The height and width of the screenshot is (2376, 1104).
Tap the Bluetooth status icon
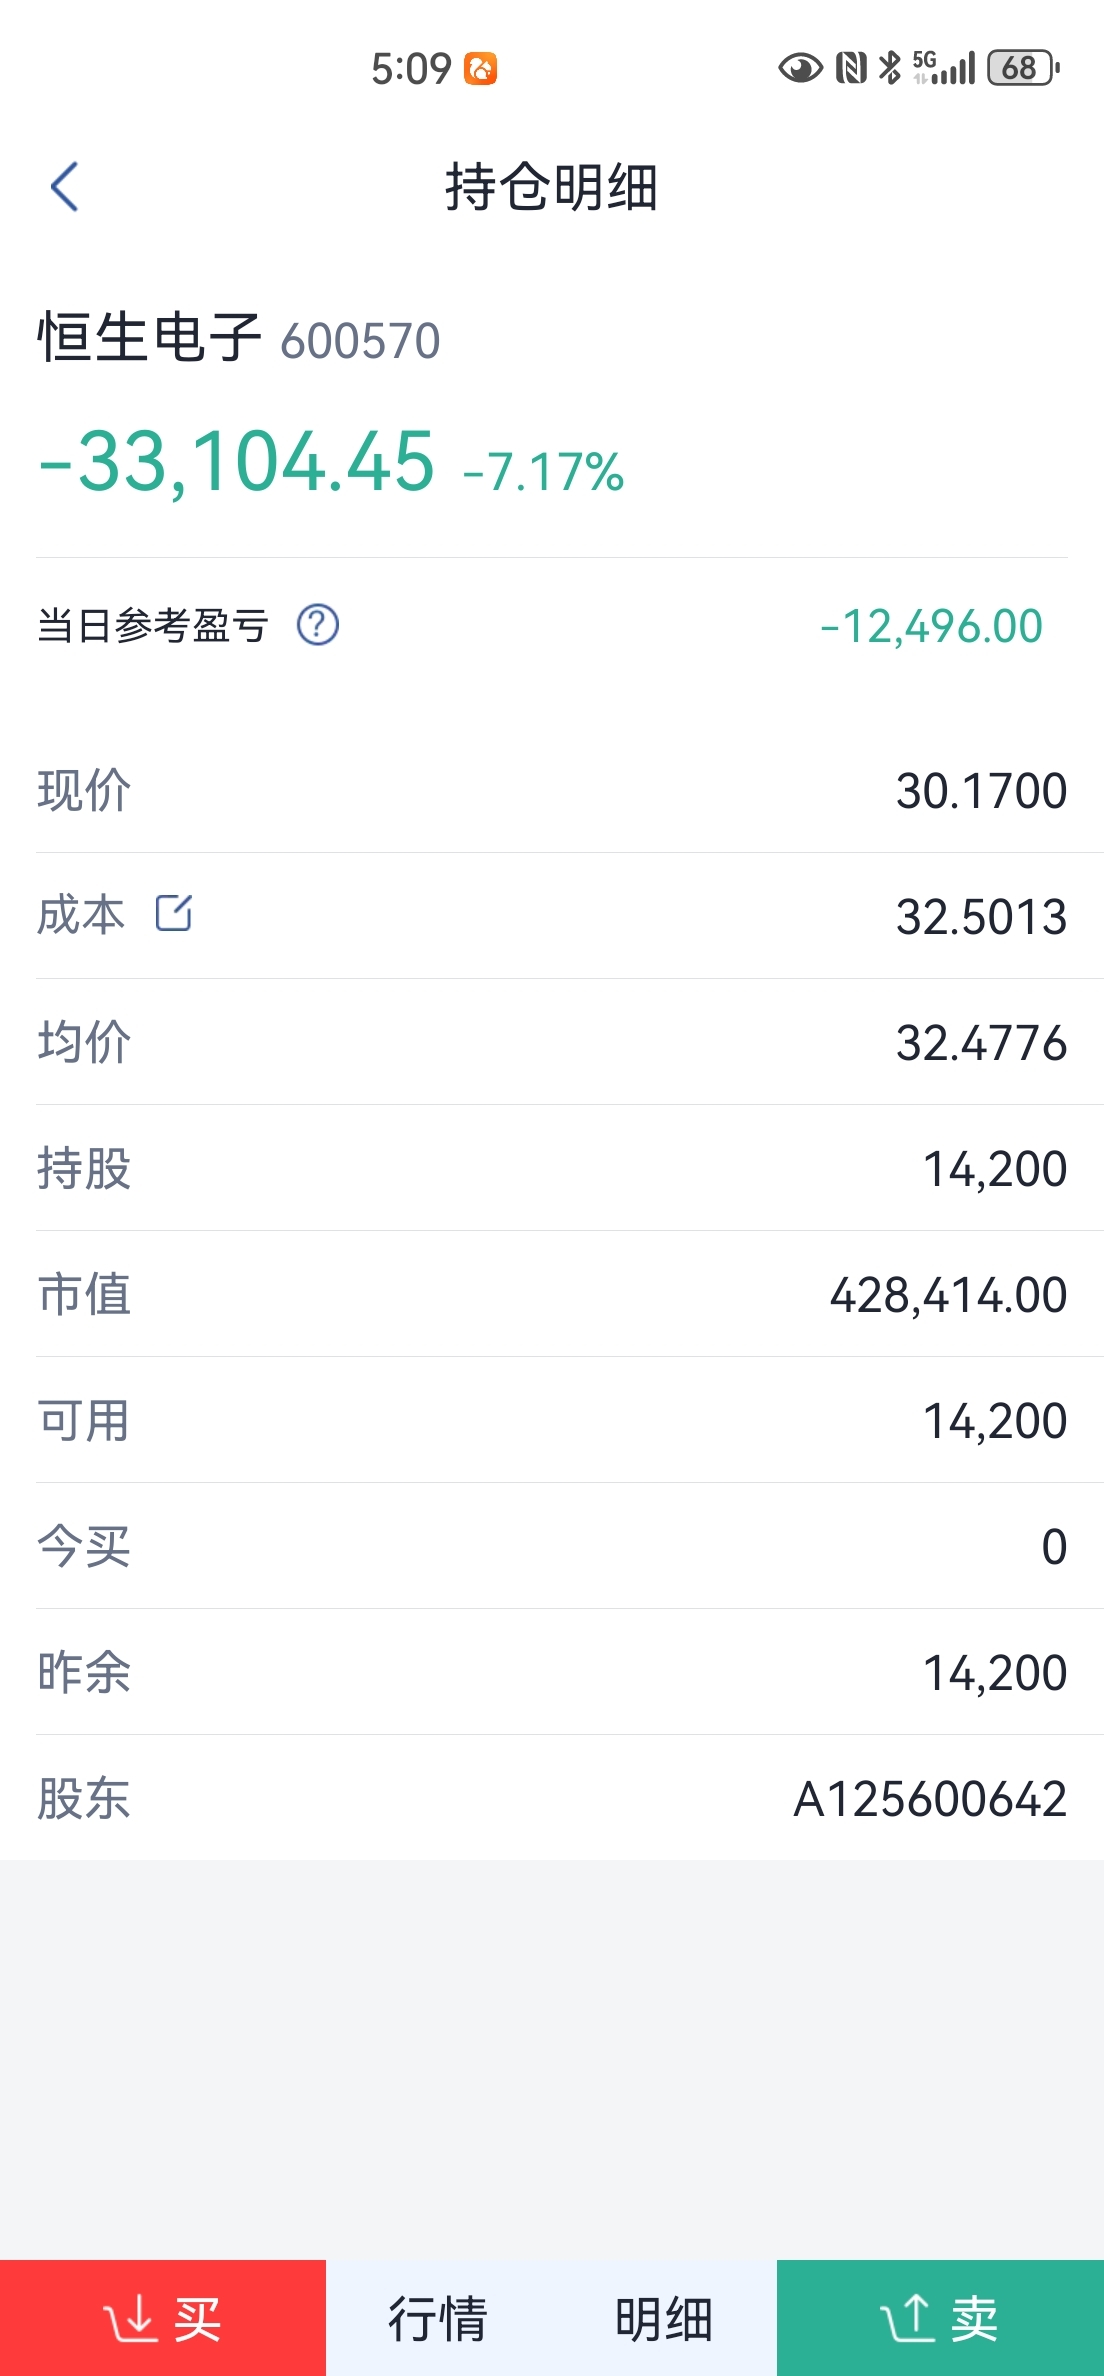point(889,68)
